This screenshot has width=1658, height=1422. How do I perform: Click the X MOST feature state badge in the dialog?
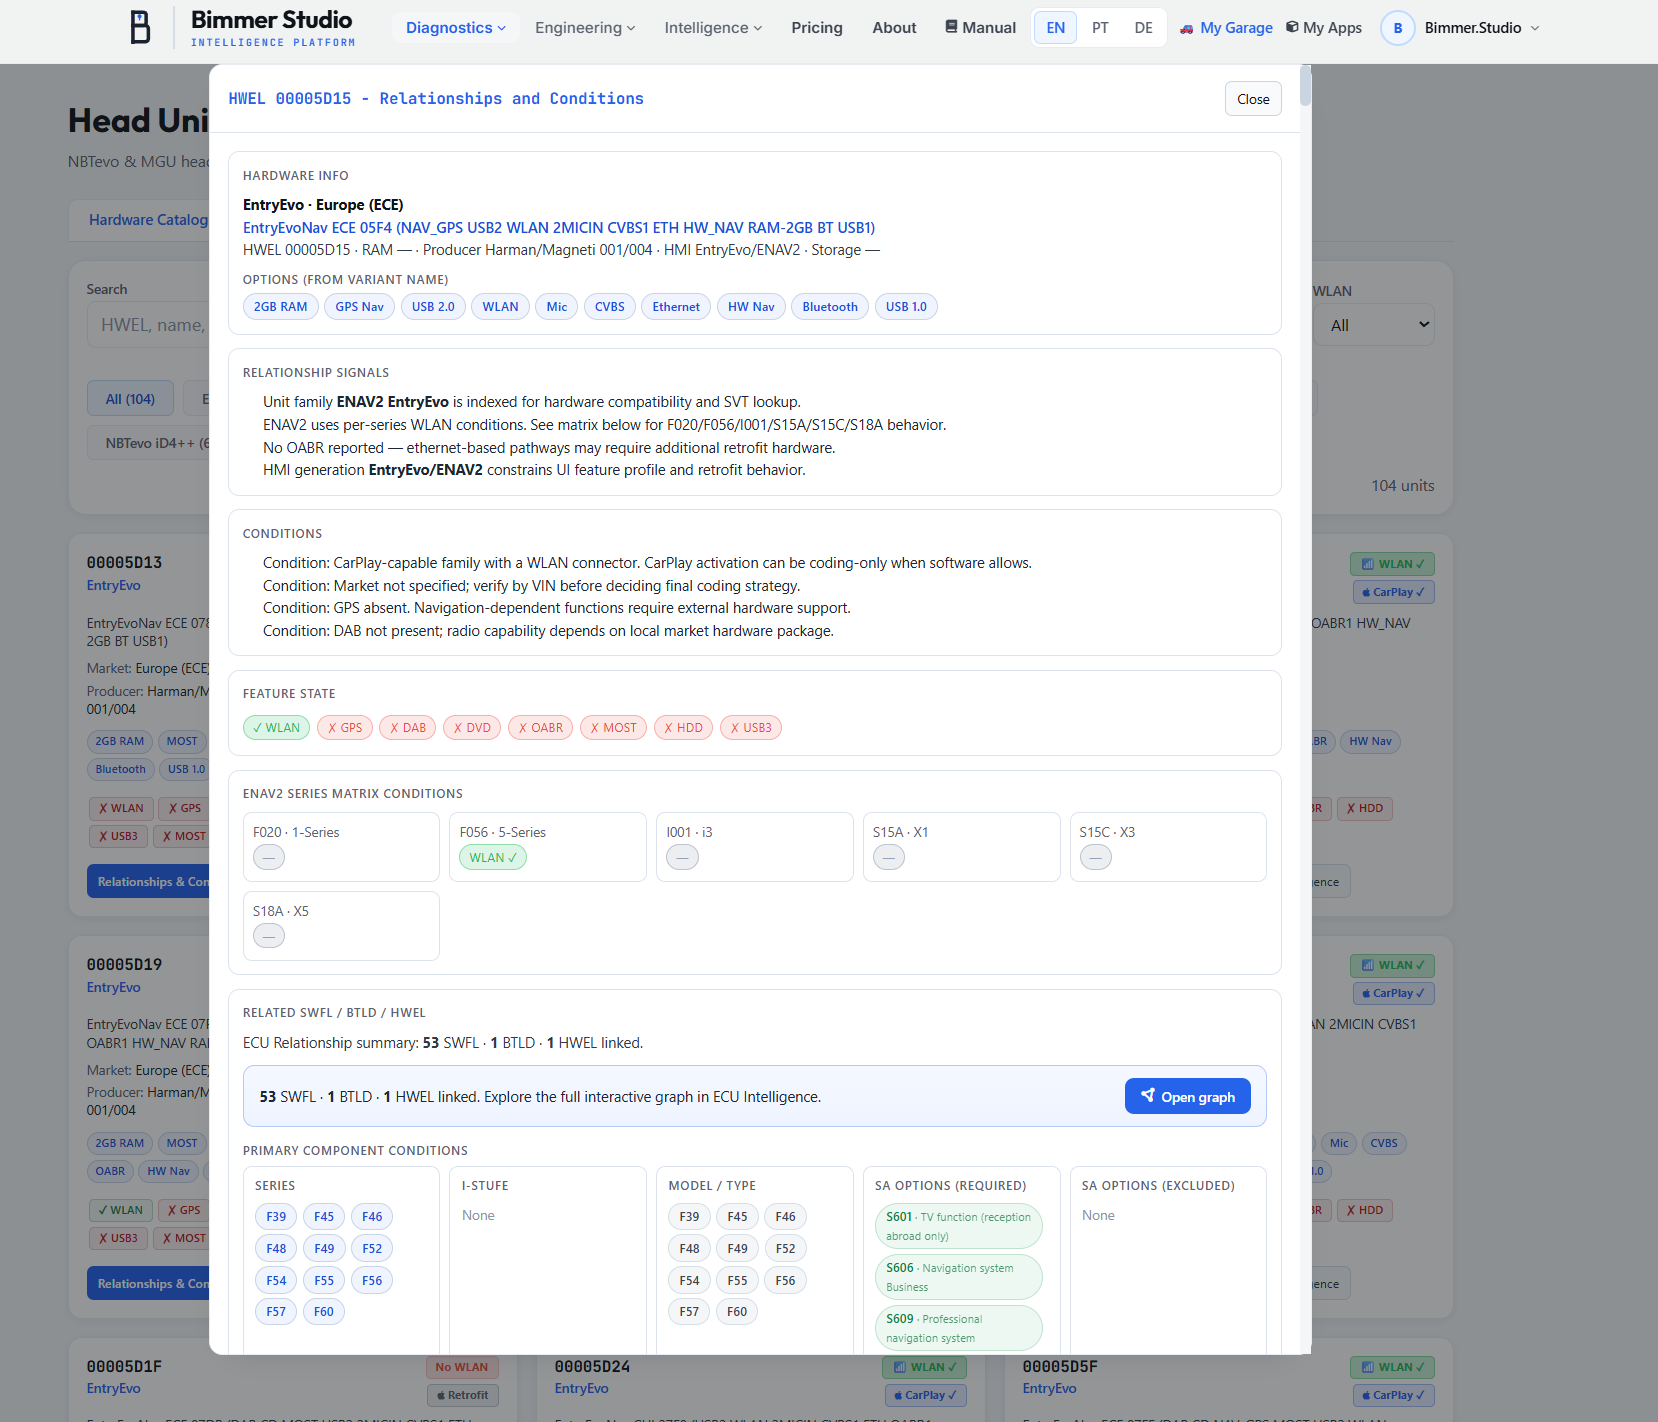613,727
